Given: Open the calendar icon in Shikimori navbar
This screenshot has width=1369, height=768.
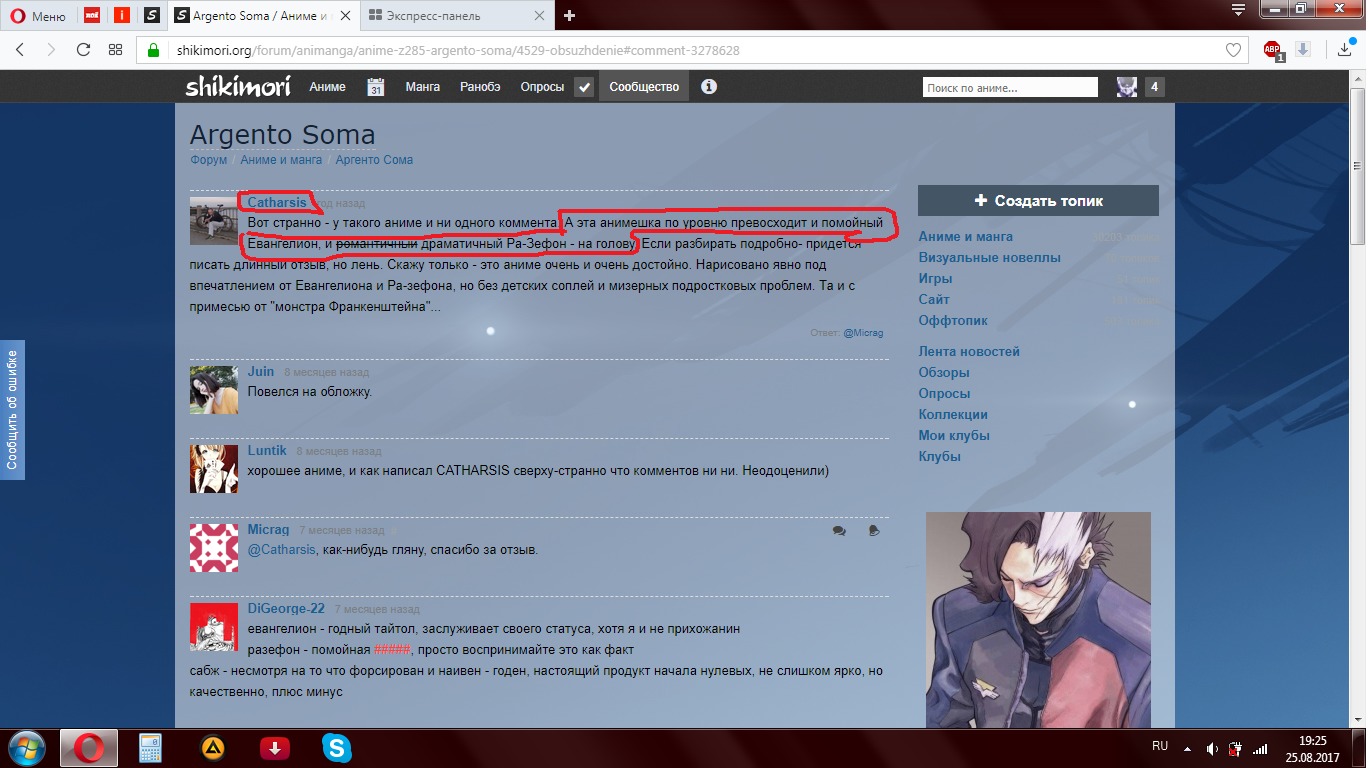Looking at the screenshot, I should [x=376, y=87].
